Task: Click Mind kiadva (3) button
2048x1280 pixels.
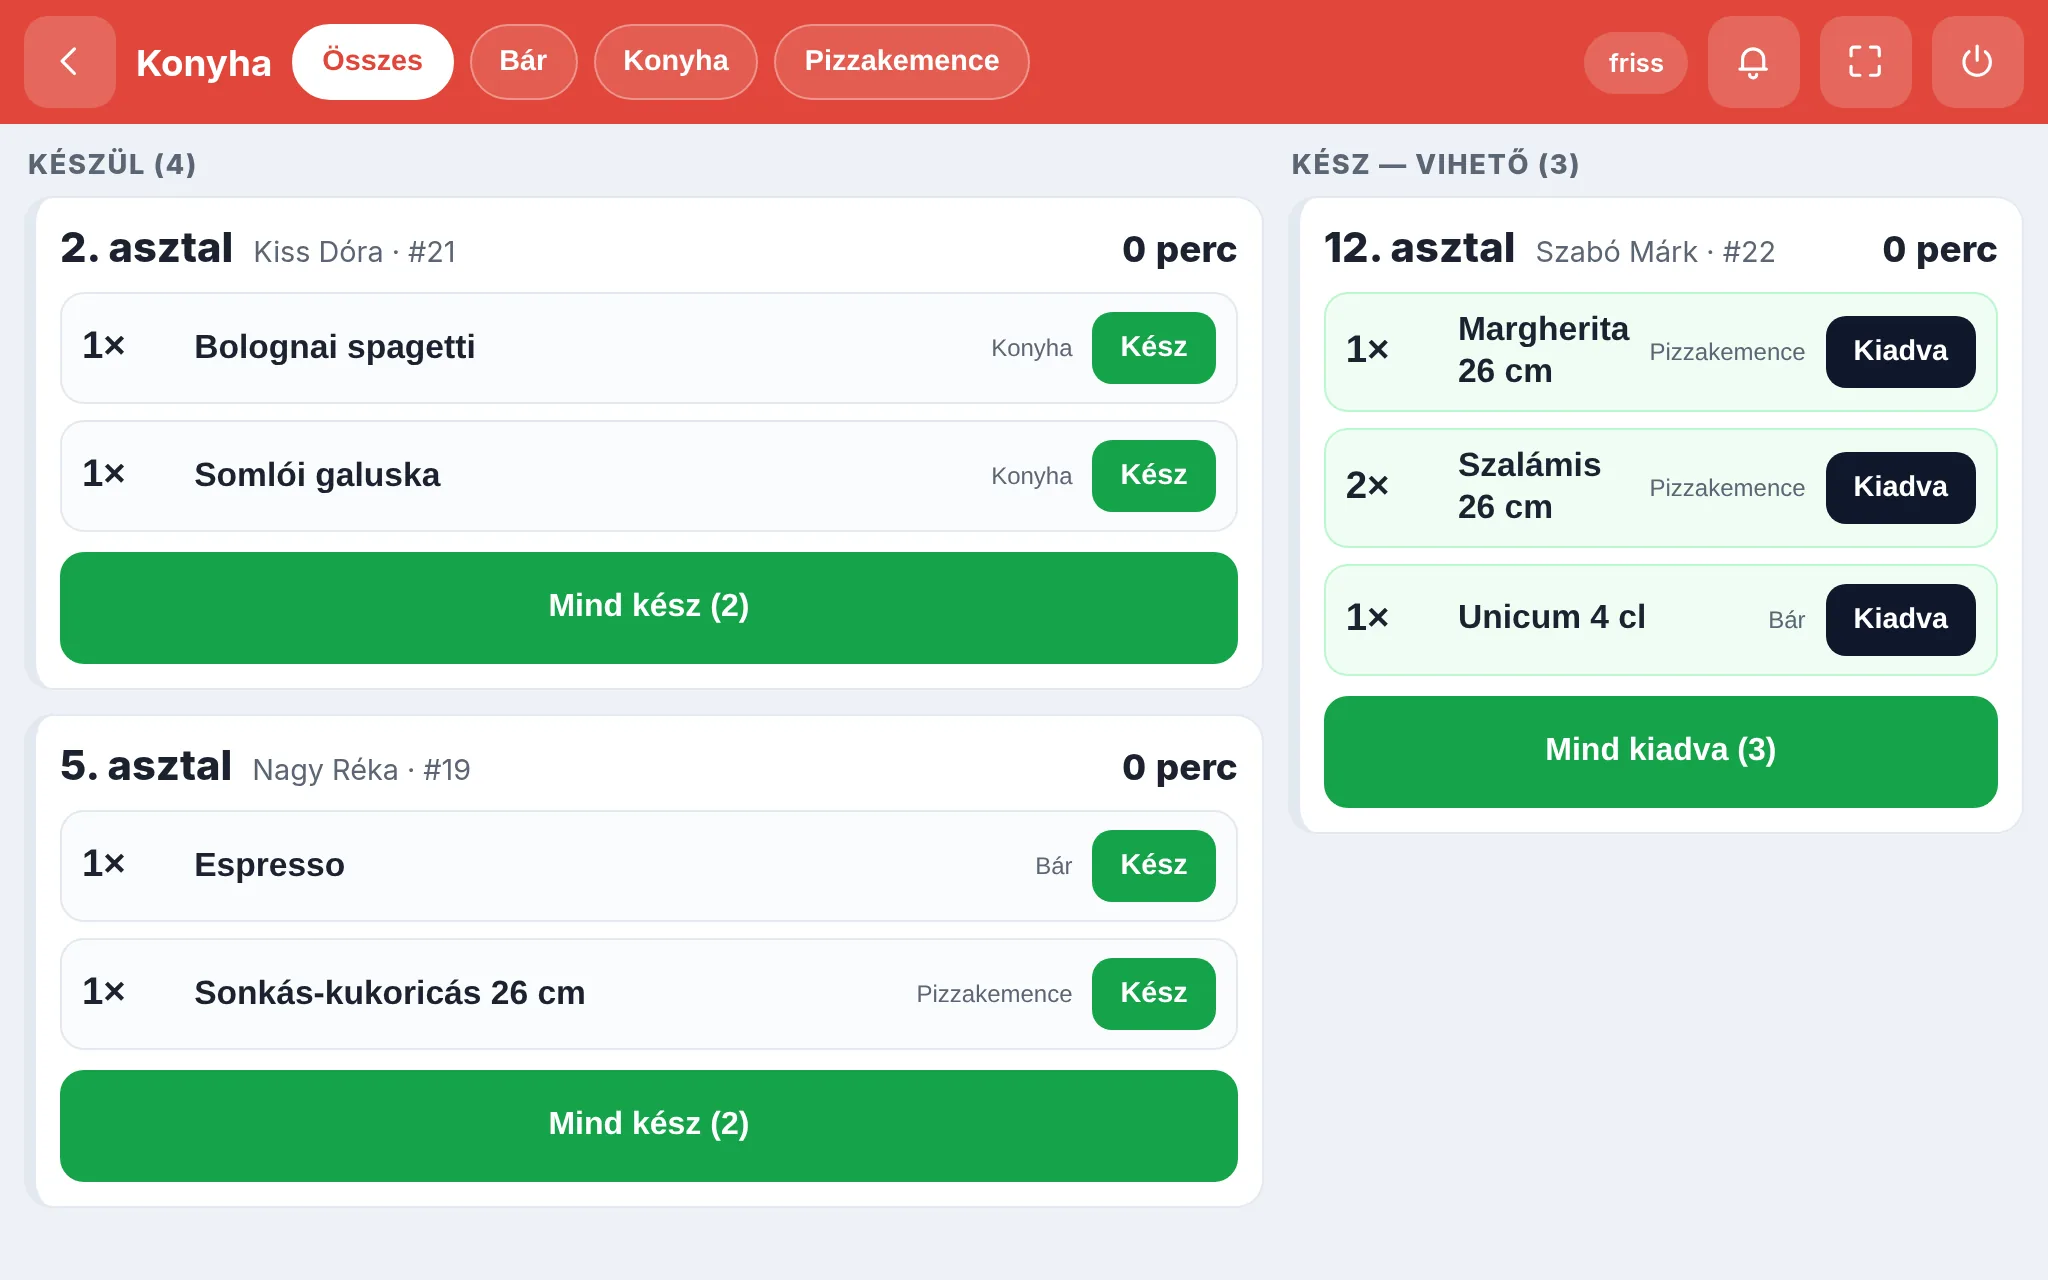Action: point(1661,752)
